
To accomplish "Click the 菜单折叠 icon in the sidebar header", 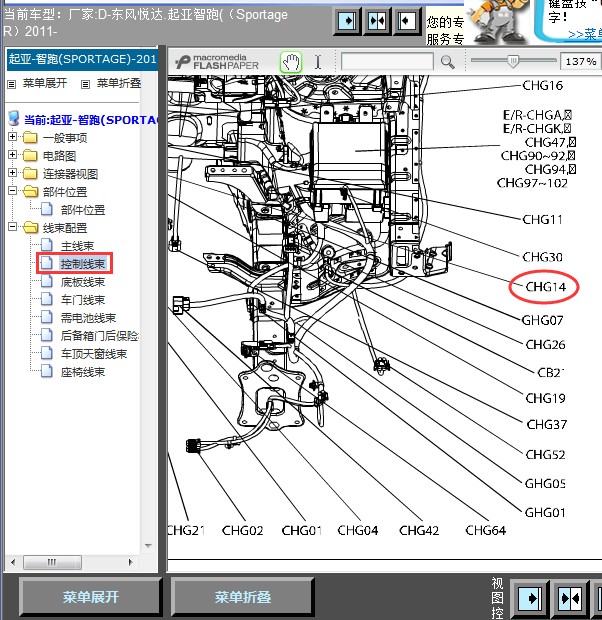I will [x=85, y=84].
